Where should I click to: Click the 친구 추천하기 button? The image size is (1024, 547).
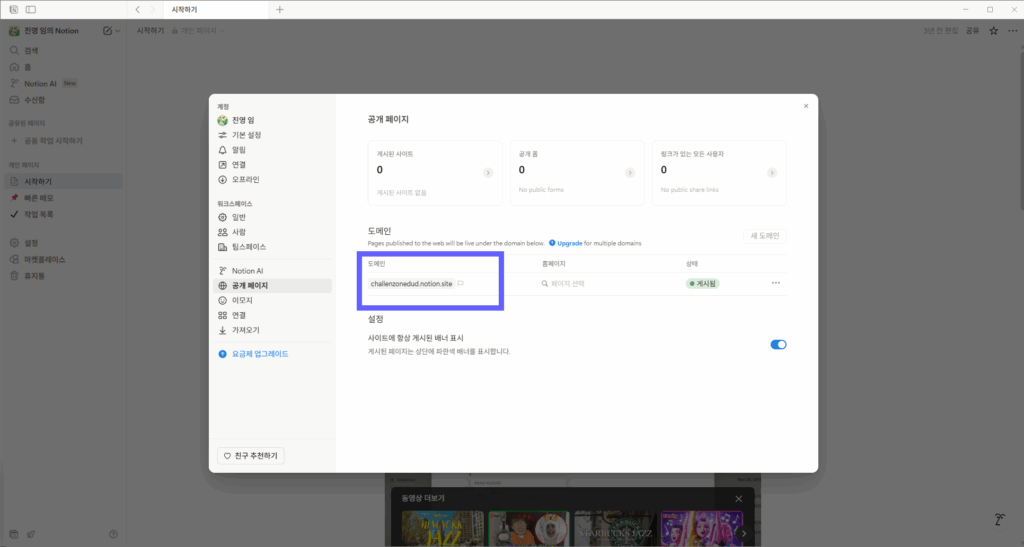click(x=251, y=456)
